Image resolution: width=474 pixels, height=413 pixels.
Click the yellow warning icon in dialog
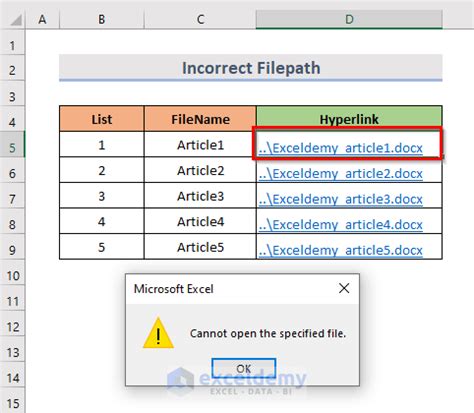click(x=158, y=333)
